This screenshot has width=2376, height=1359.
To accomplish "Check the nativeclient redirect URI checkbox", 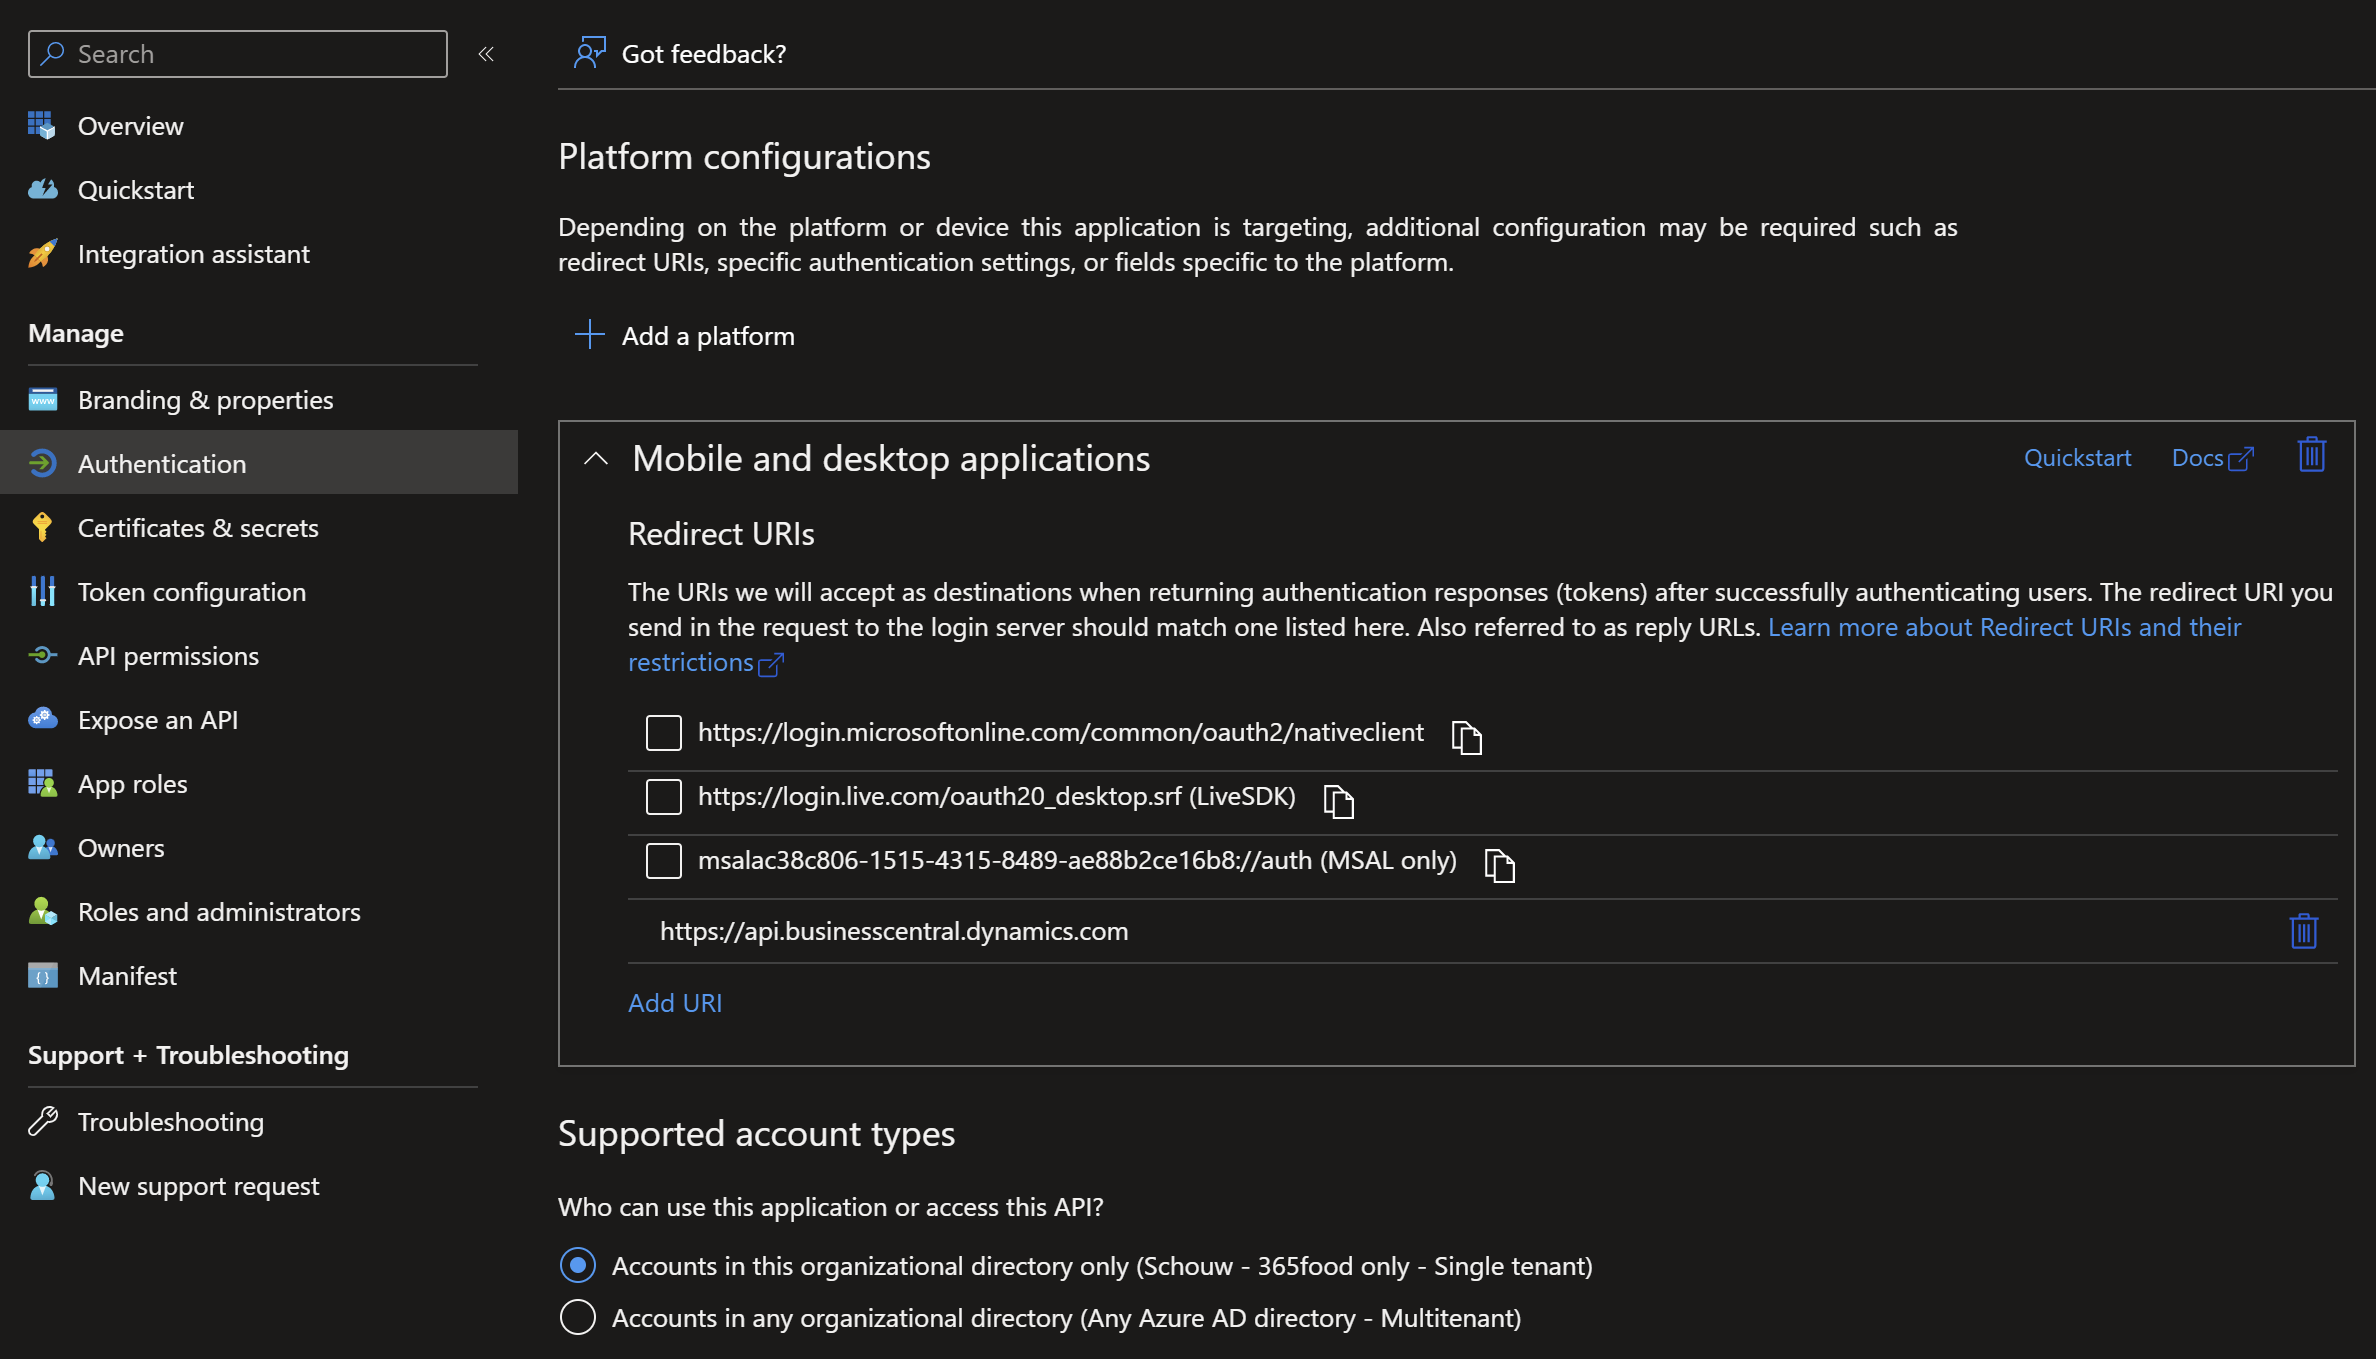I will (664, 733).
